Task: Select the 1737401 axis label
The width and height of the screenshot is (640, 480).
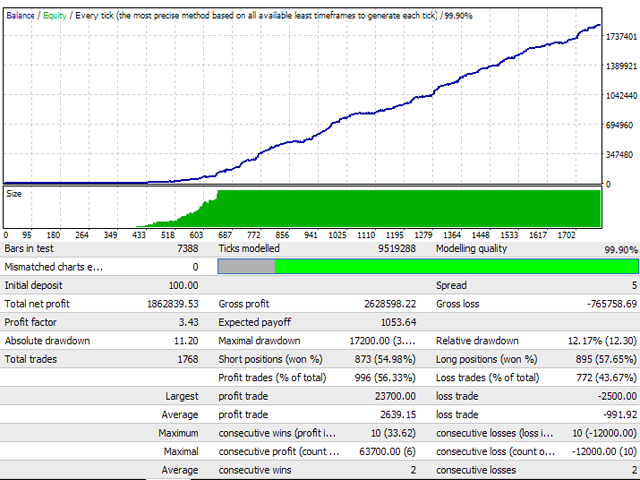Action: [x=621, y=37]
